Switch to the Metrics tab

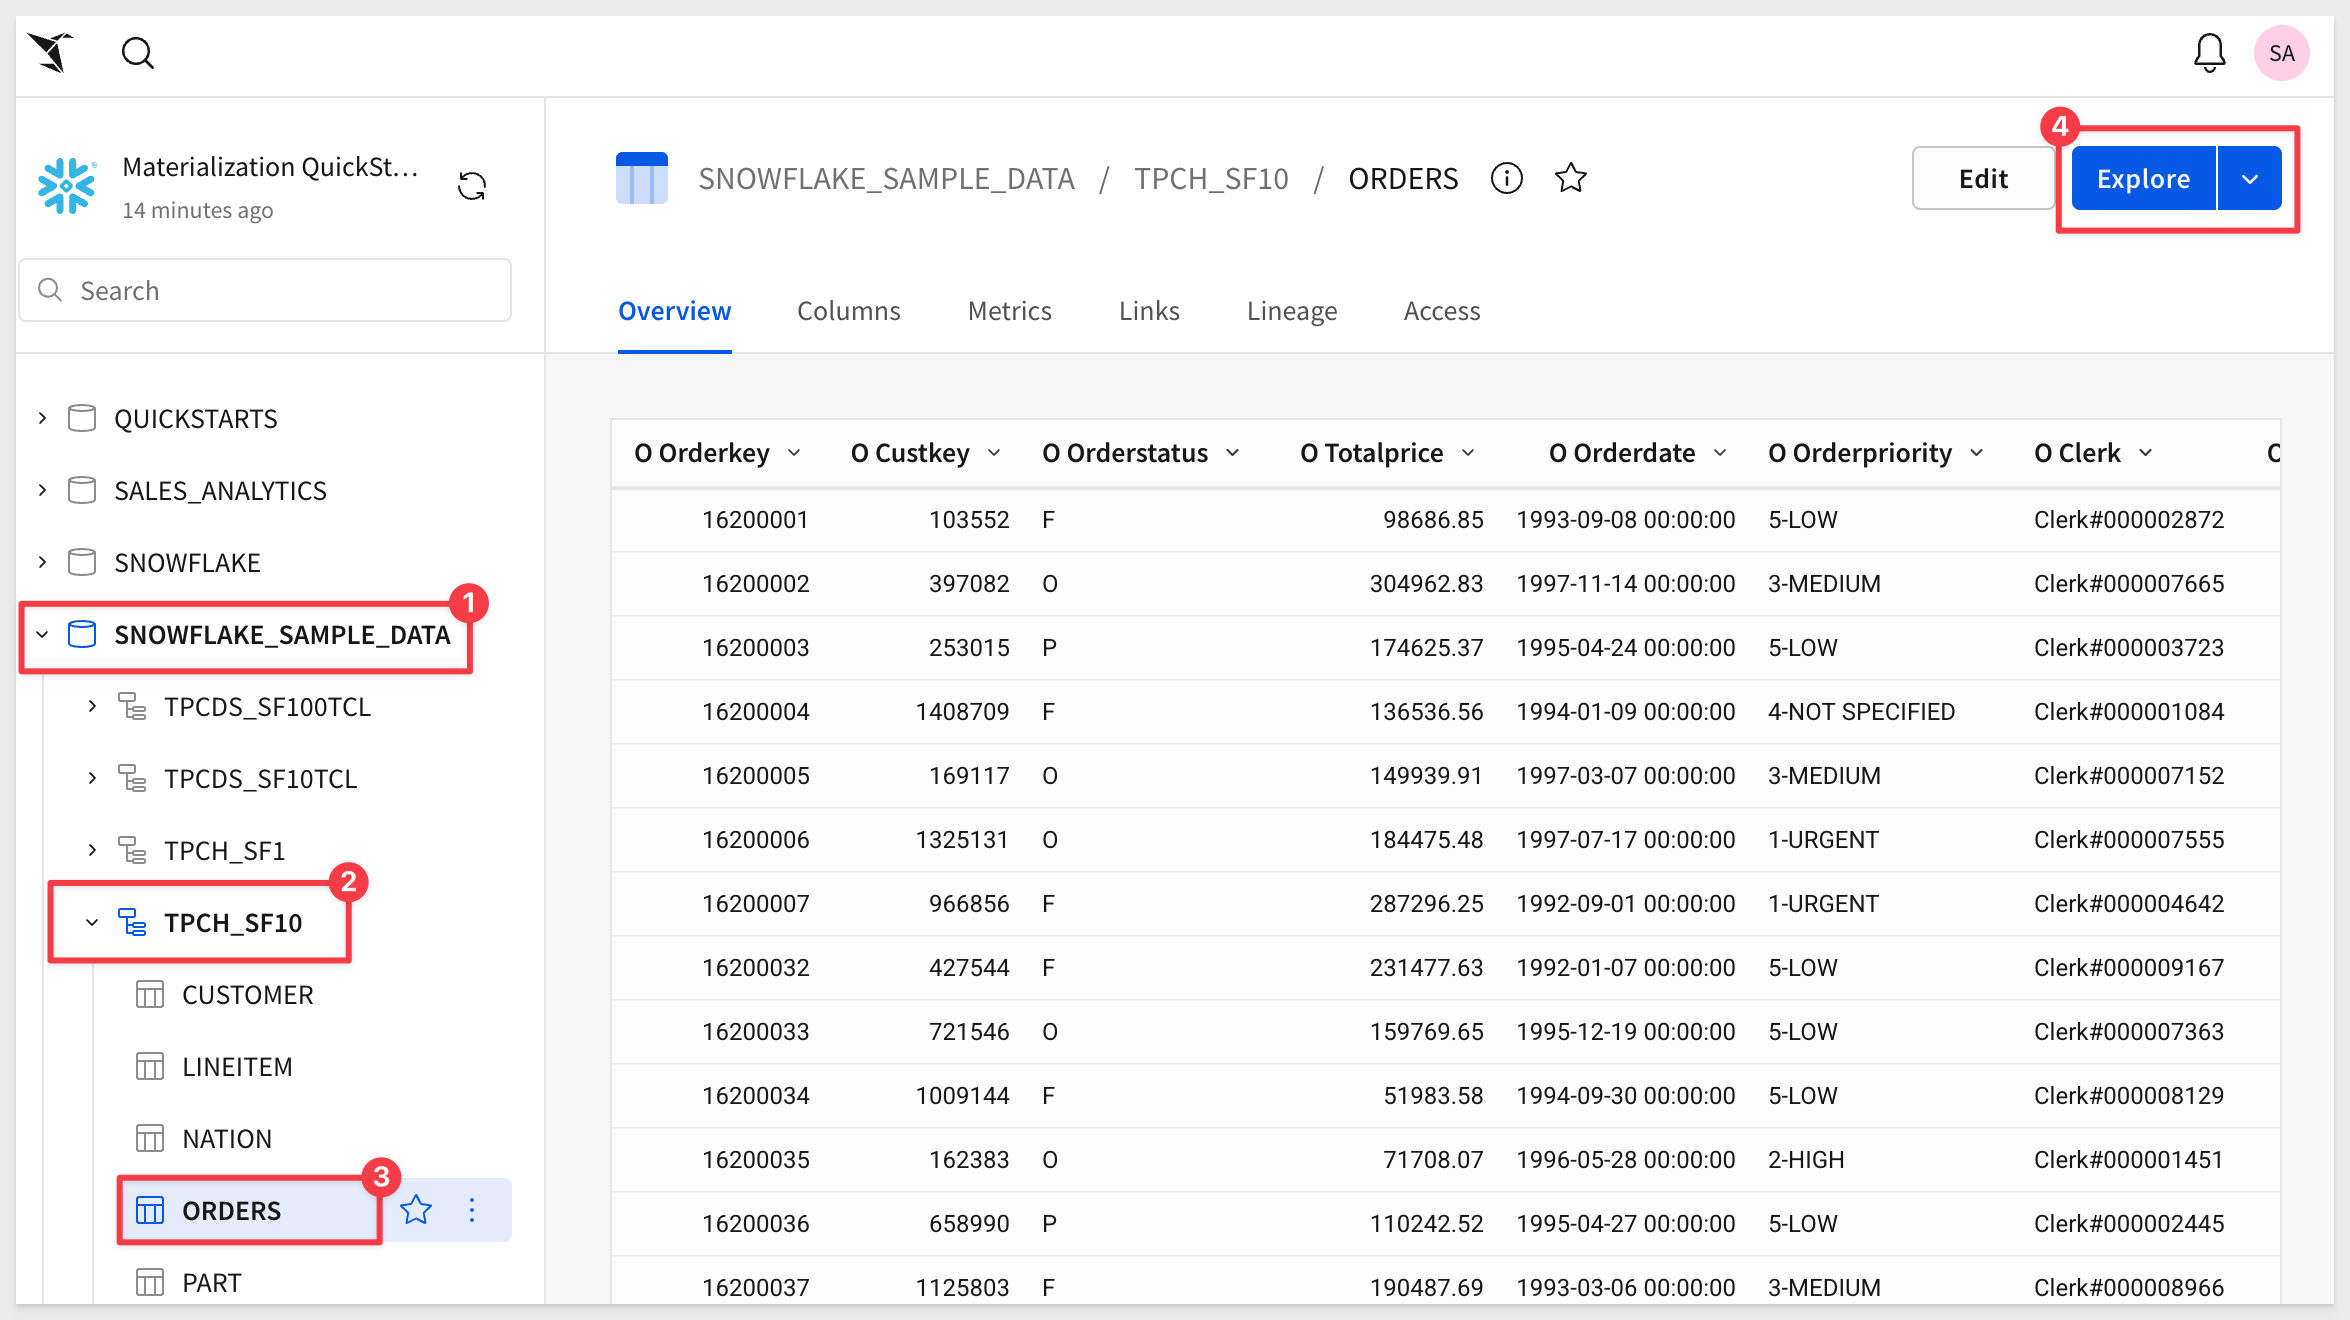(1010, 311)
